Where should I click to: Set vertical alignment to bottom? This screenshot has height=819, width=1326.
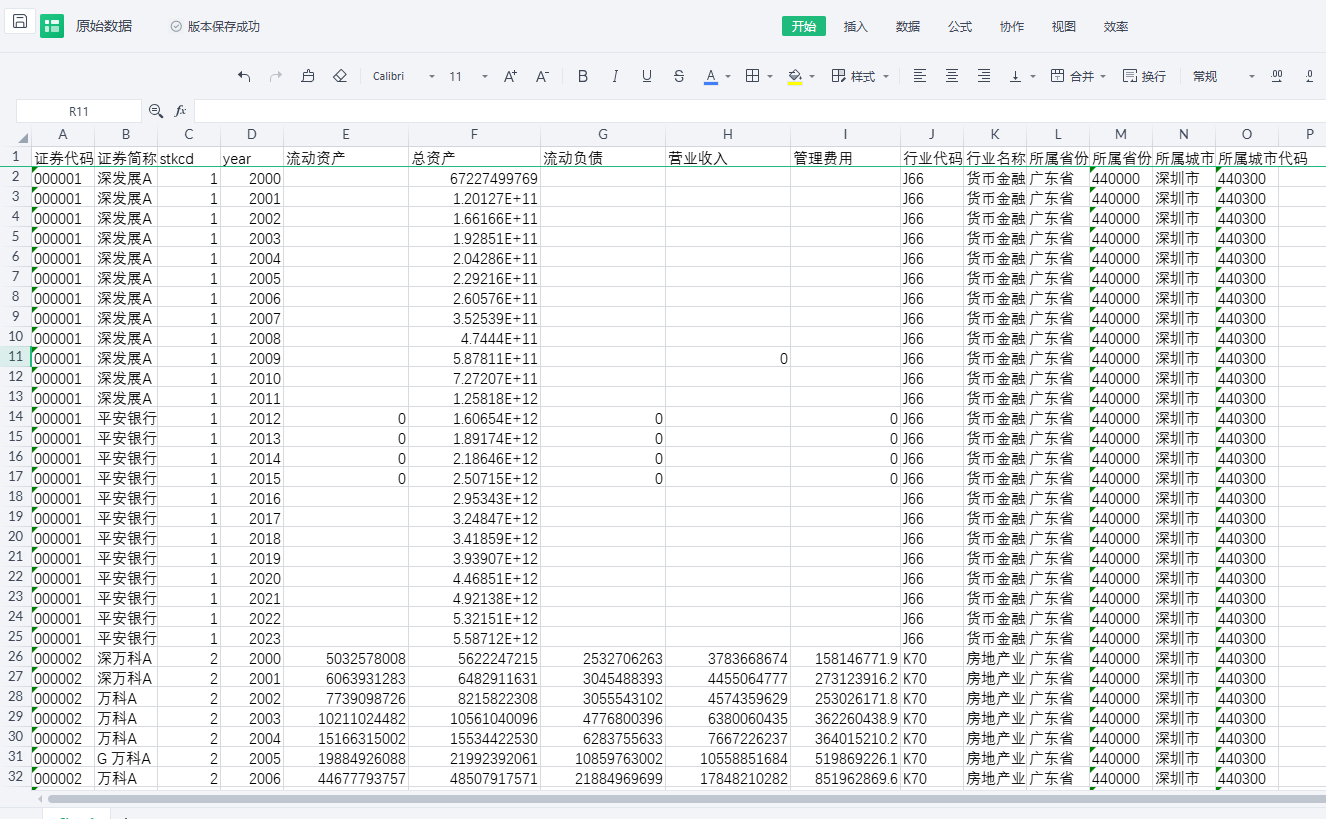click(1016, 76)
